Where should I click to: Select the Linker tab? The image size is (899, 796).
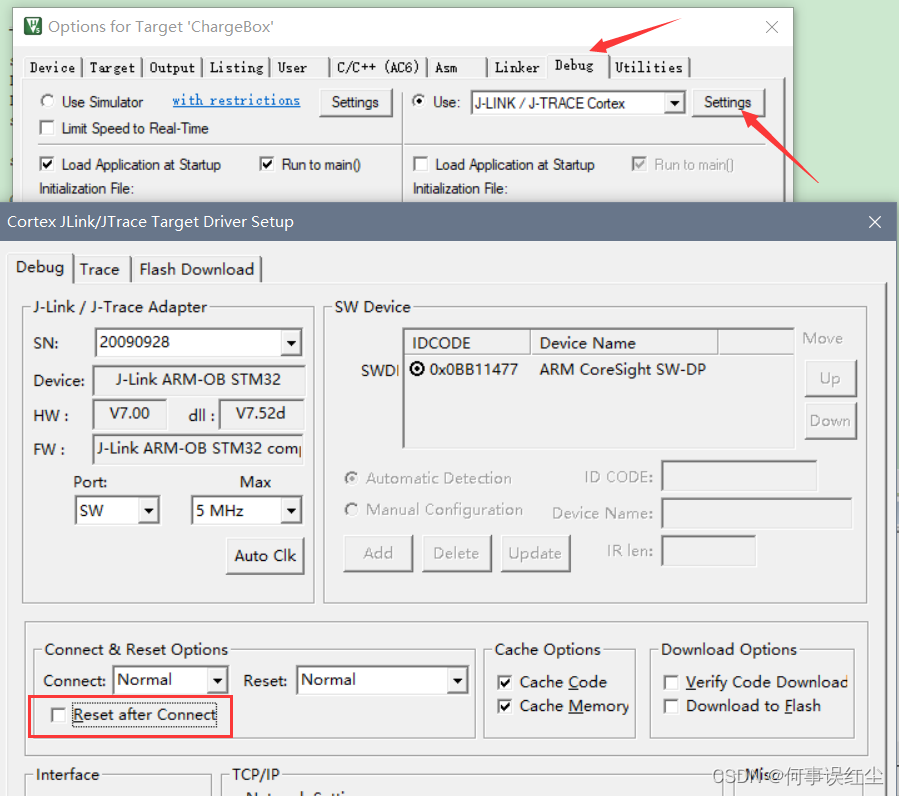517,68
